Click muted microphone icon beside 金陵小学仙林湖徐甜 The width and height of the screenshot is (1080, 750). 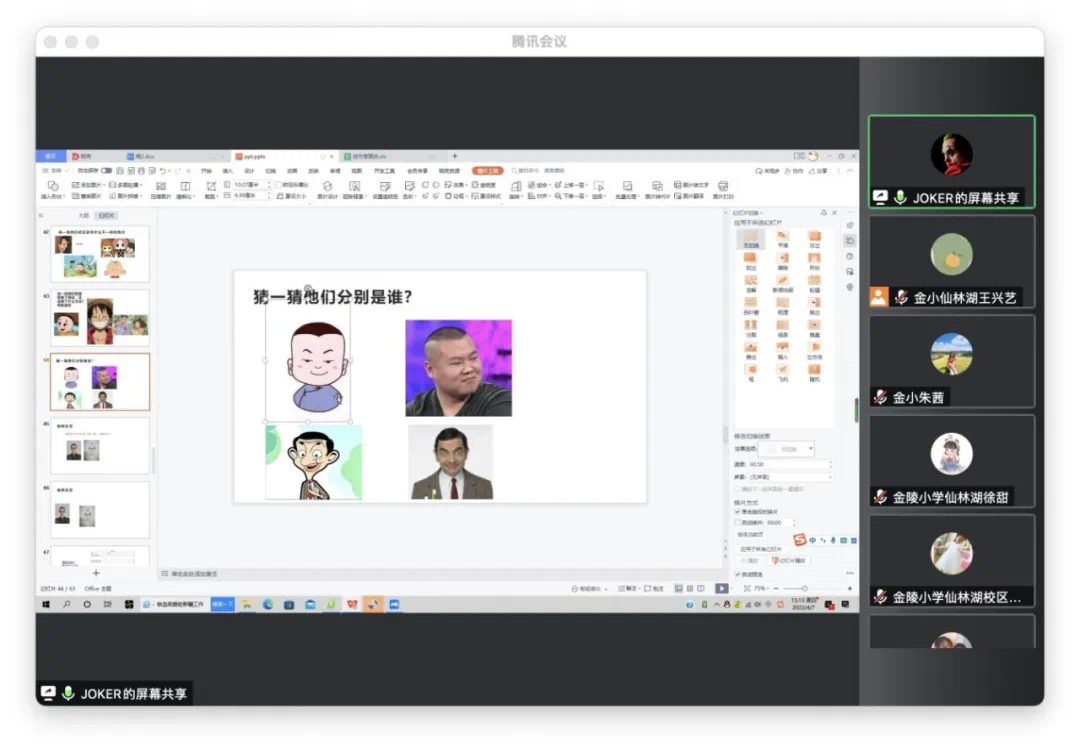880,497
